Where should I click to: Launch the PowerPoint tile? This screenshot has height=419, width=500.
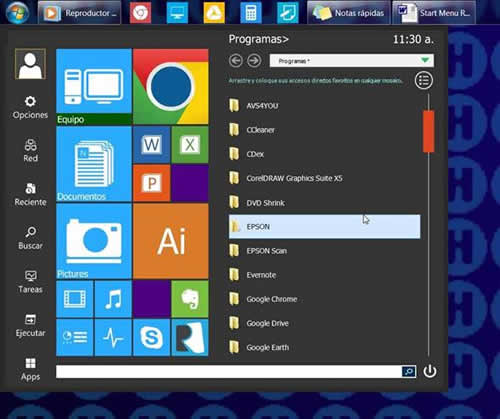coord(152,183)
